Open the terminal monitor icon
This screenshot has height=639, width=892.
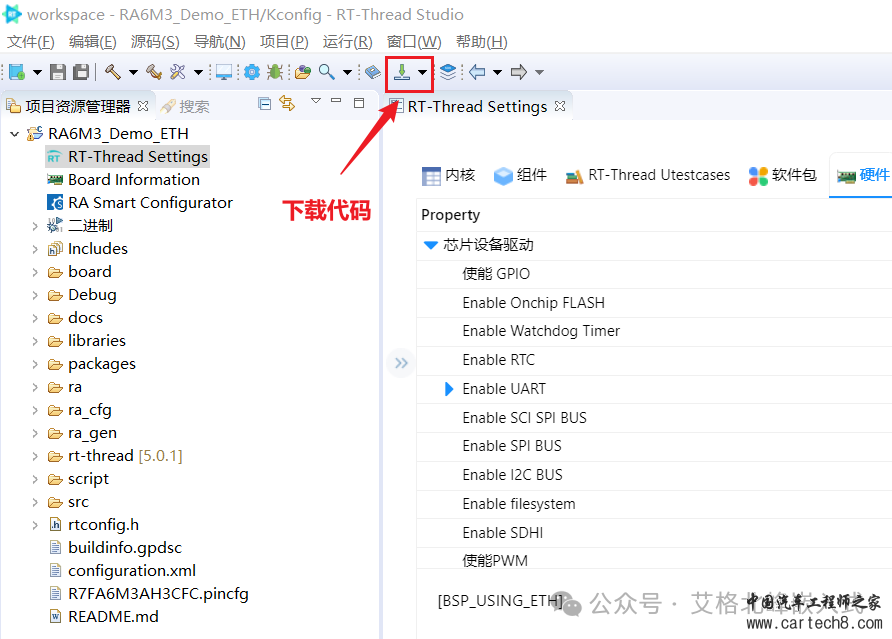click(224, 72)
